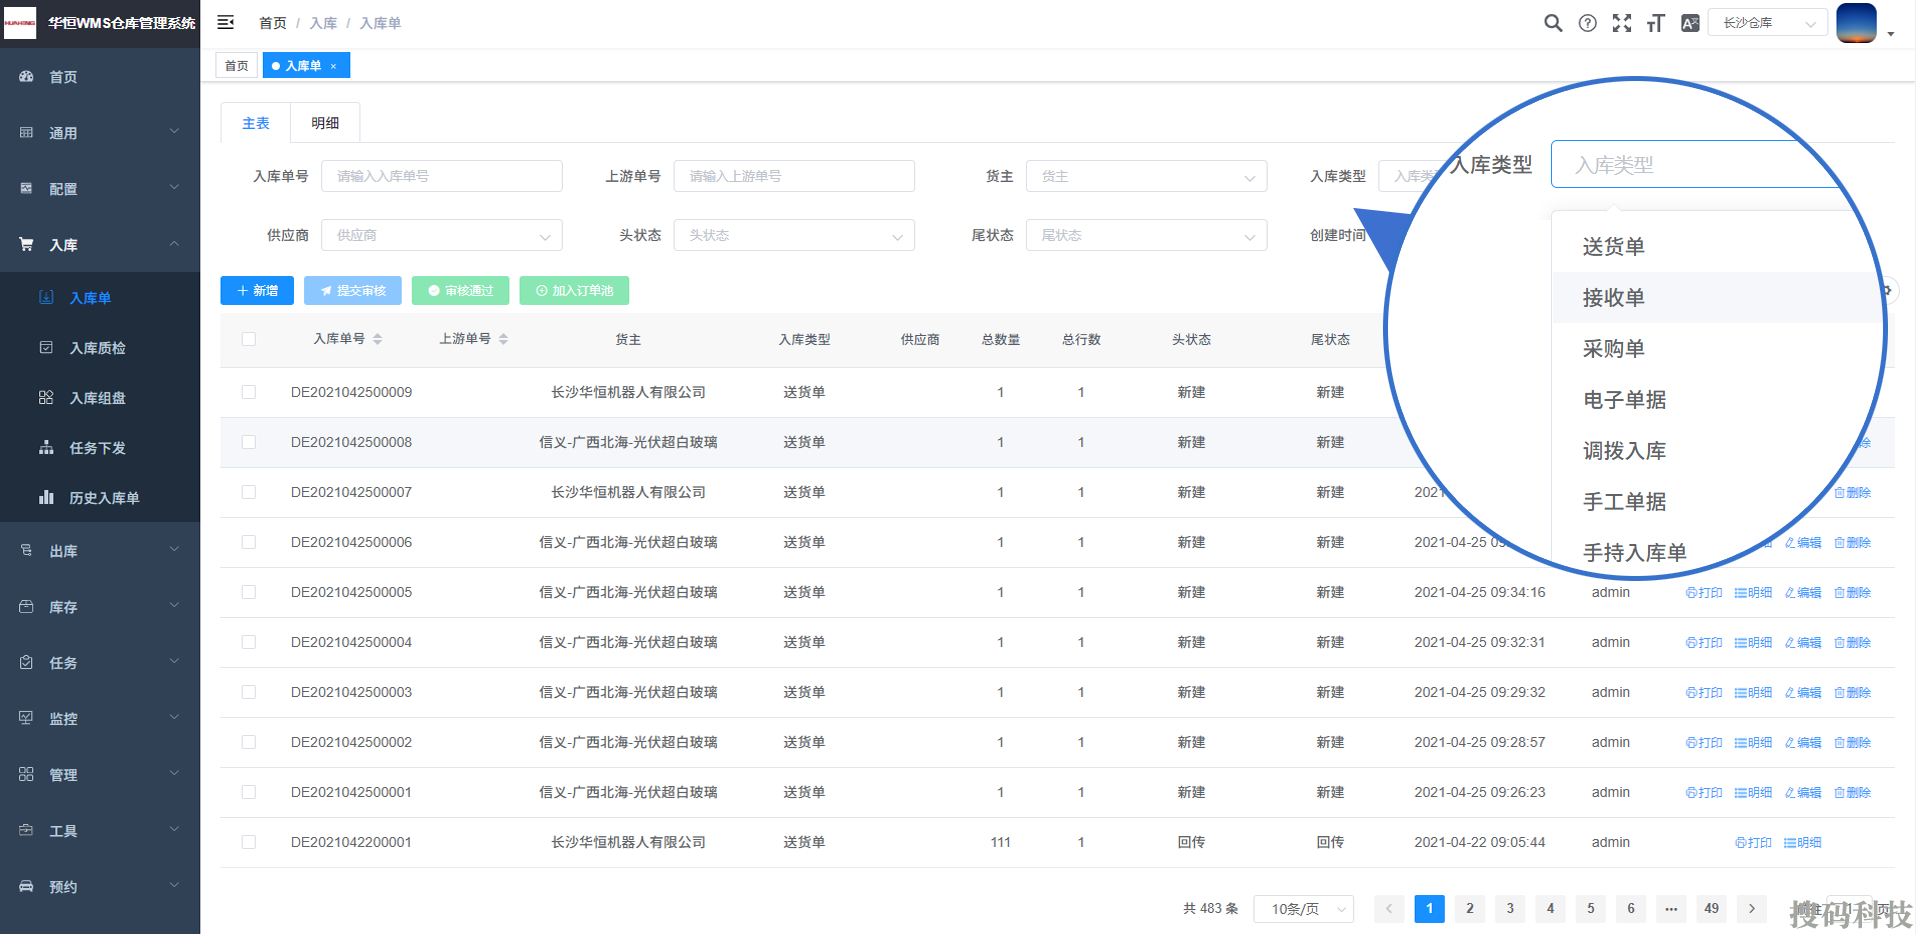This screenshot has height=934, width=1916.
Task: Print order DE2021042500005
Action: pos(1703,592)
